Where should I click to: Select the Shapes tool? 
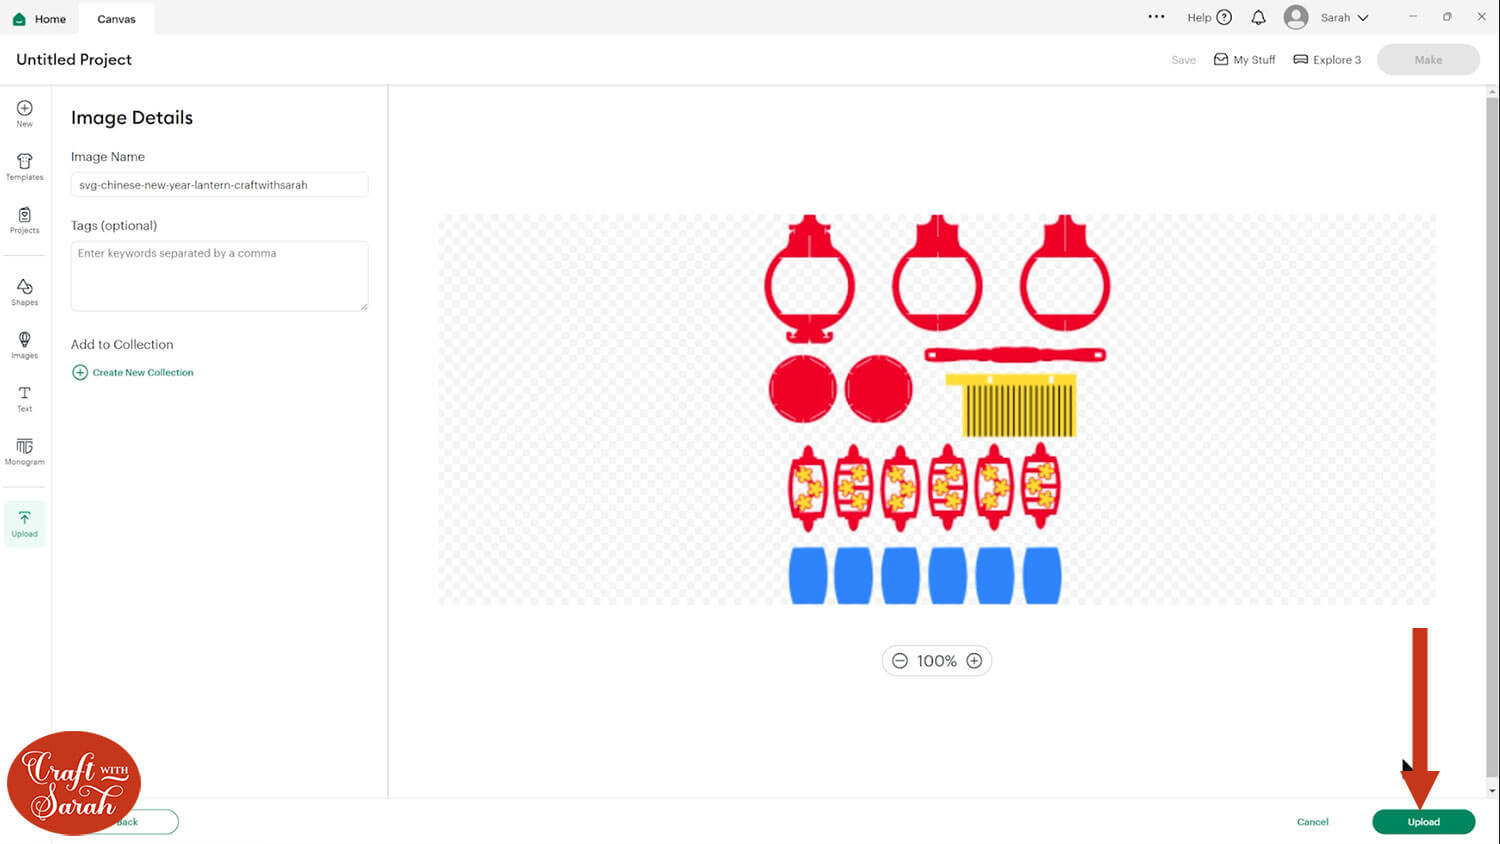tap(24, 292)
